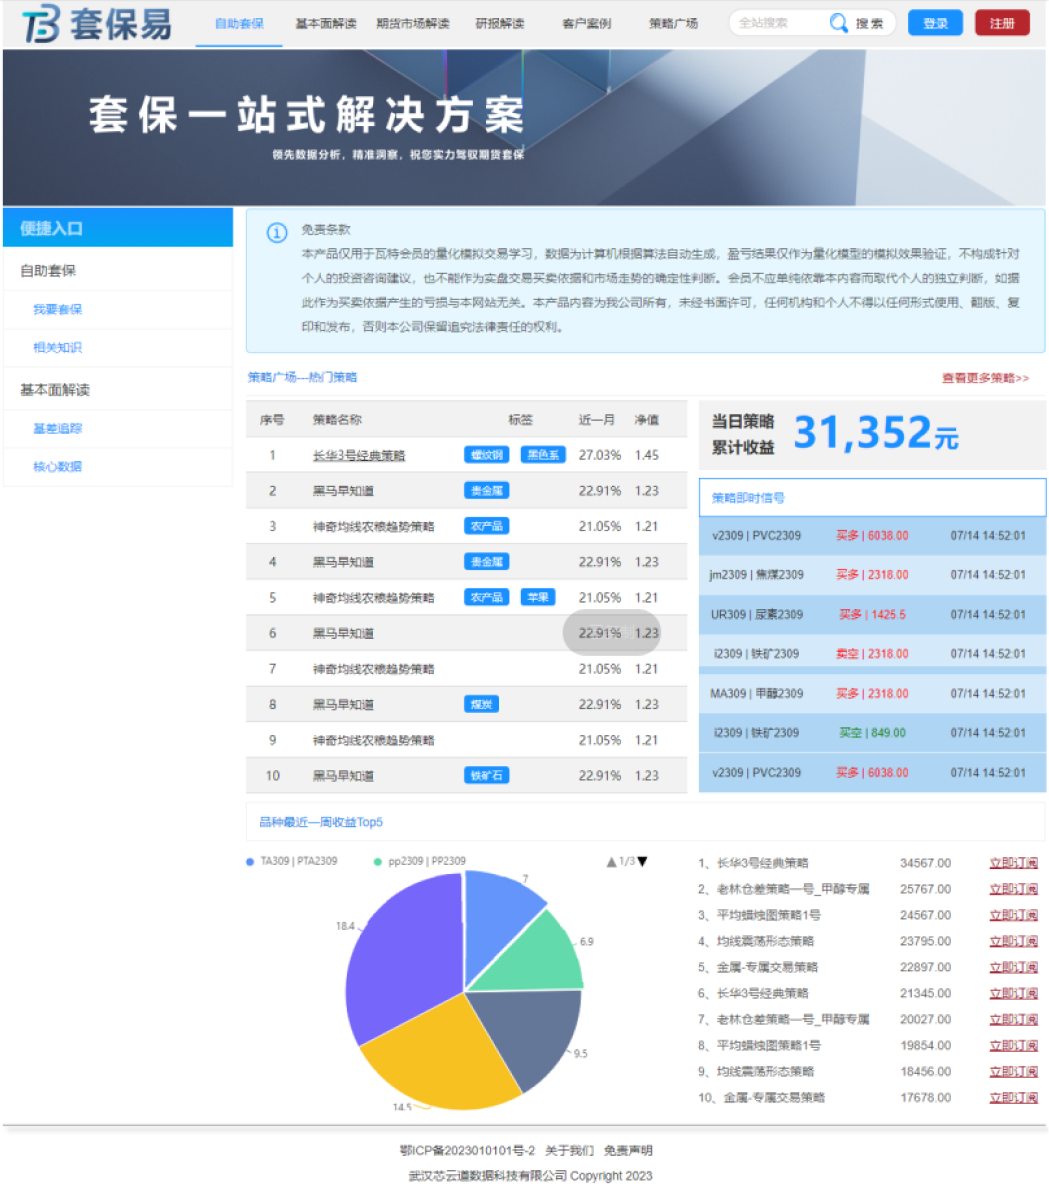Viewport: 1049px width, 1200px height.
Task: Click the 苹果 tag badge
Action: [538, 598]
